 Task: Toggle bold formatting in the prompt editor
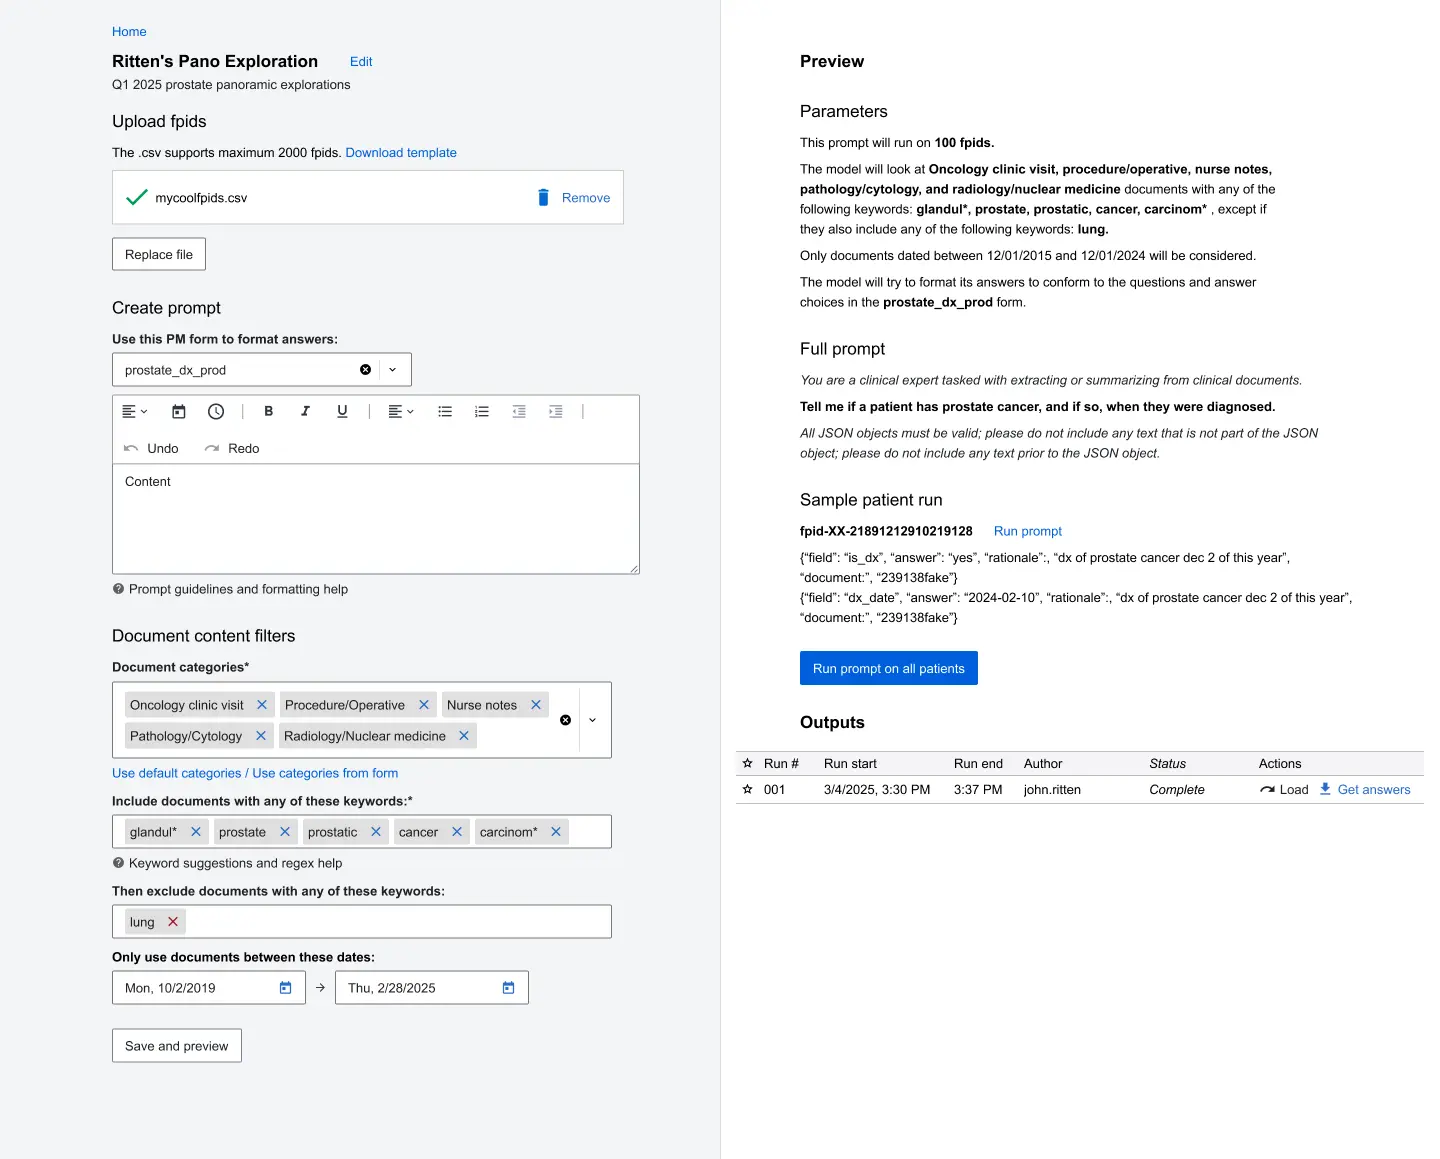268,411
